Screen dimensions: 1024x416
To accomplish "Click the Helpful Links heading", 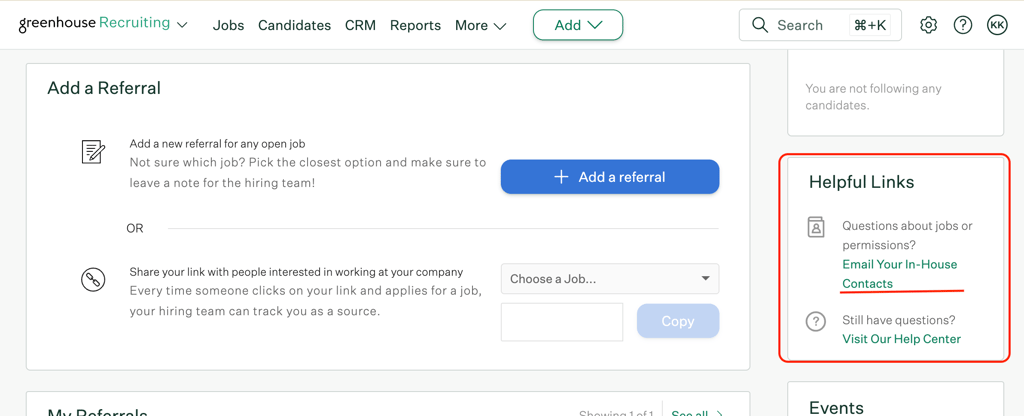I will (861, 182).
